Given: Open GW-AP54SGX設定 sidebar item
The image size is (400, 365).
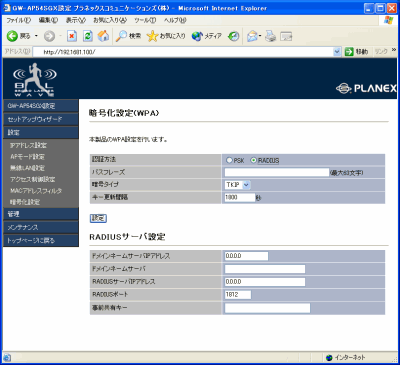Looking at the screenshot, I should (x=41, y=106).
